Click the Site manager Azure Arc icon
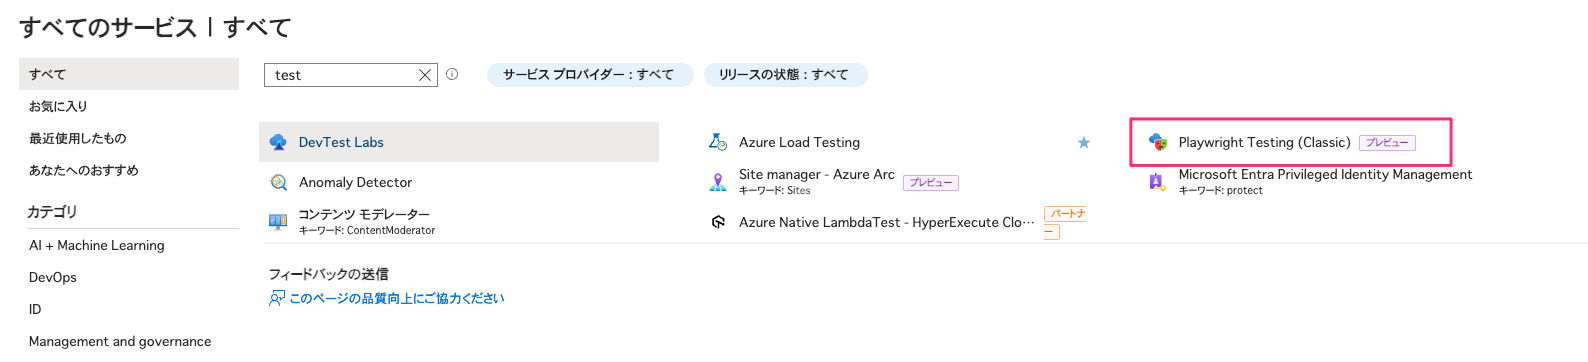This screenshot has height=362, width=1588. coord(718,182)
